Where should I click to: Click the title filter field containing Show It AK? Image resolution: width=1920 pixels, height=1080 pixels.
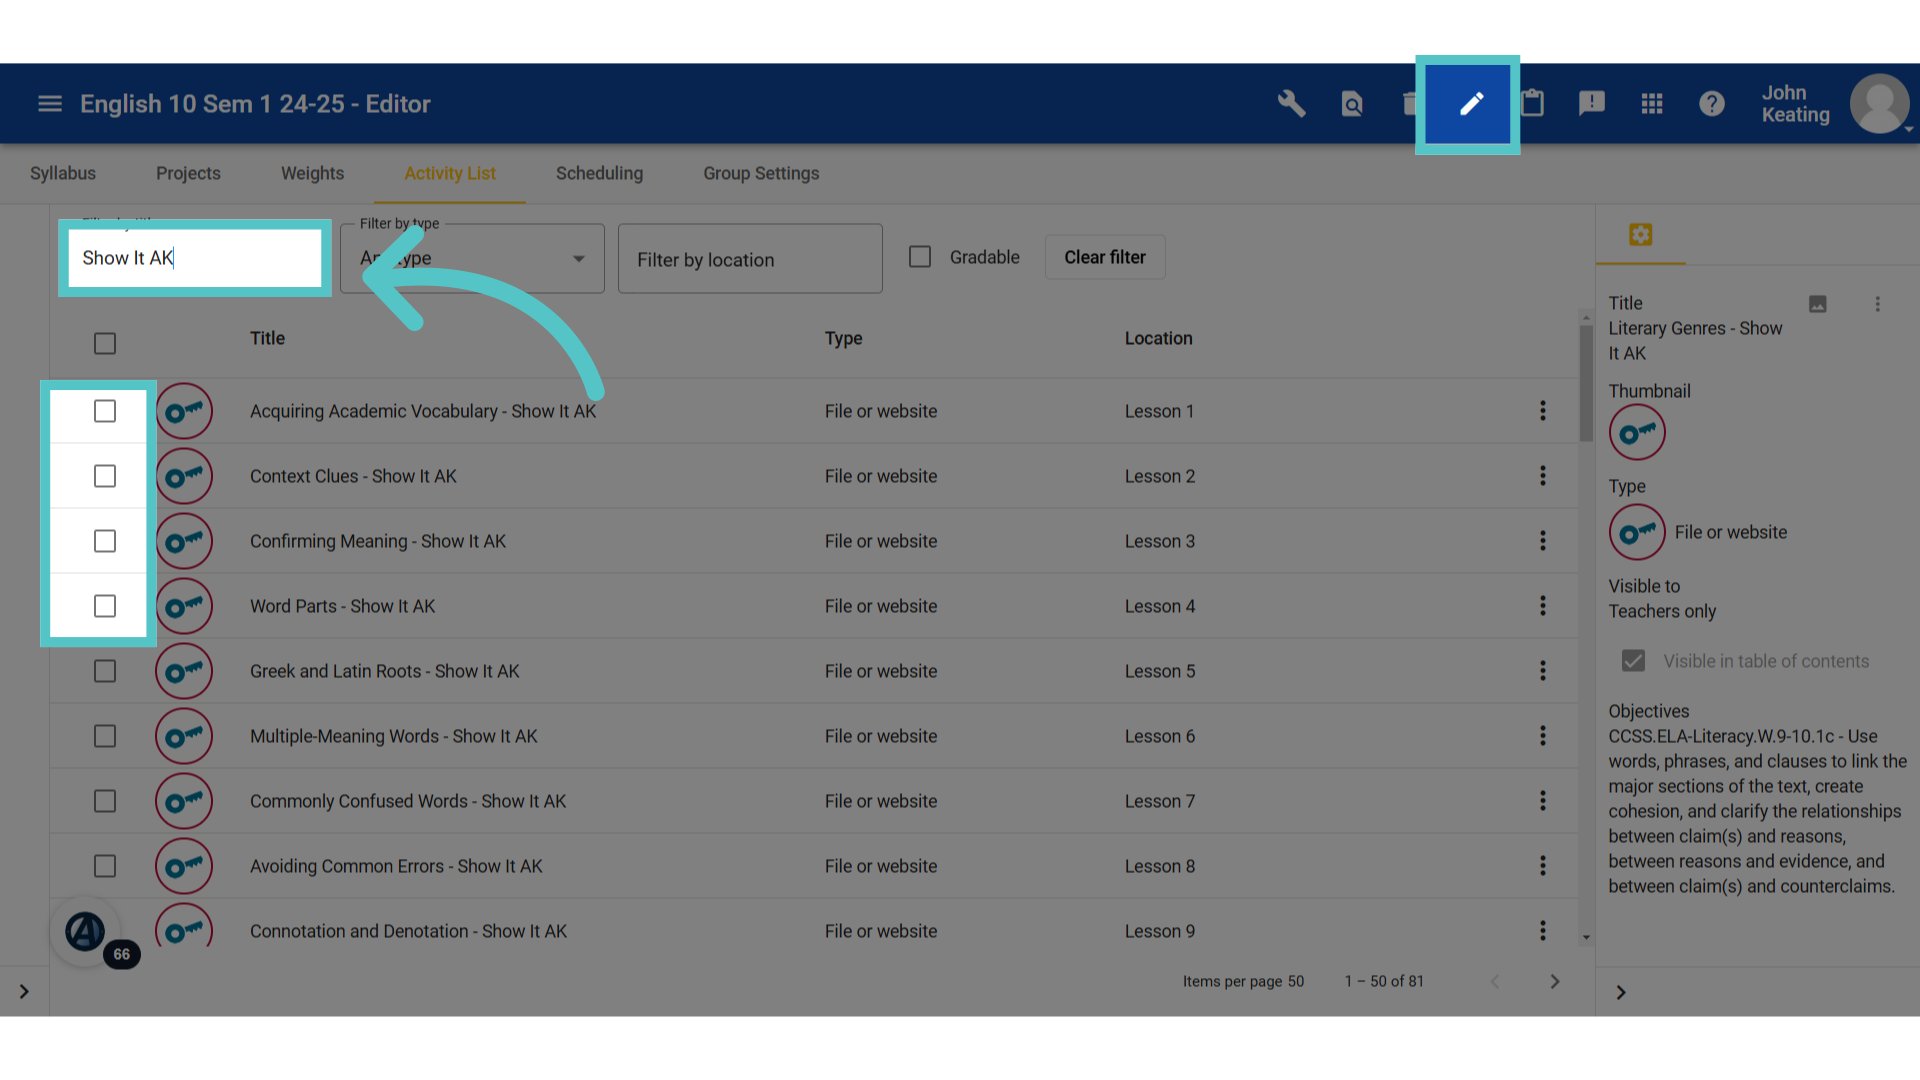click(195, 258)
